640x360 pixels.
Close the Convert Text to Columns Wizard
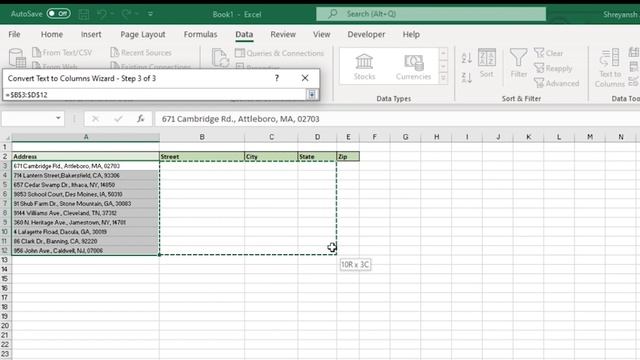(305, 78)
